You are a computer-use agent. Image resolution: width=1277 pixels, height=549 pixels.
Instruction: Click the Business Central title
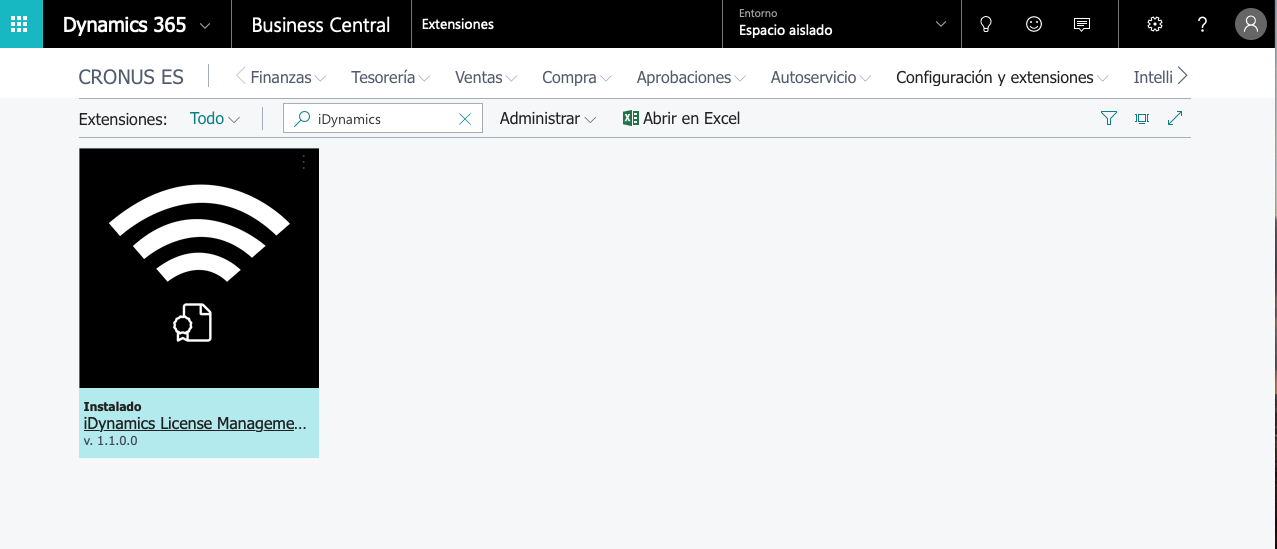pos(321,25)
